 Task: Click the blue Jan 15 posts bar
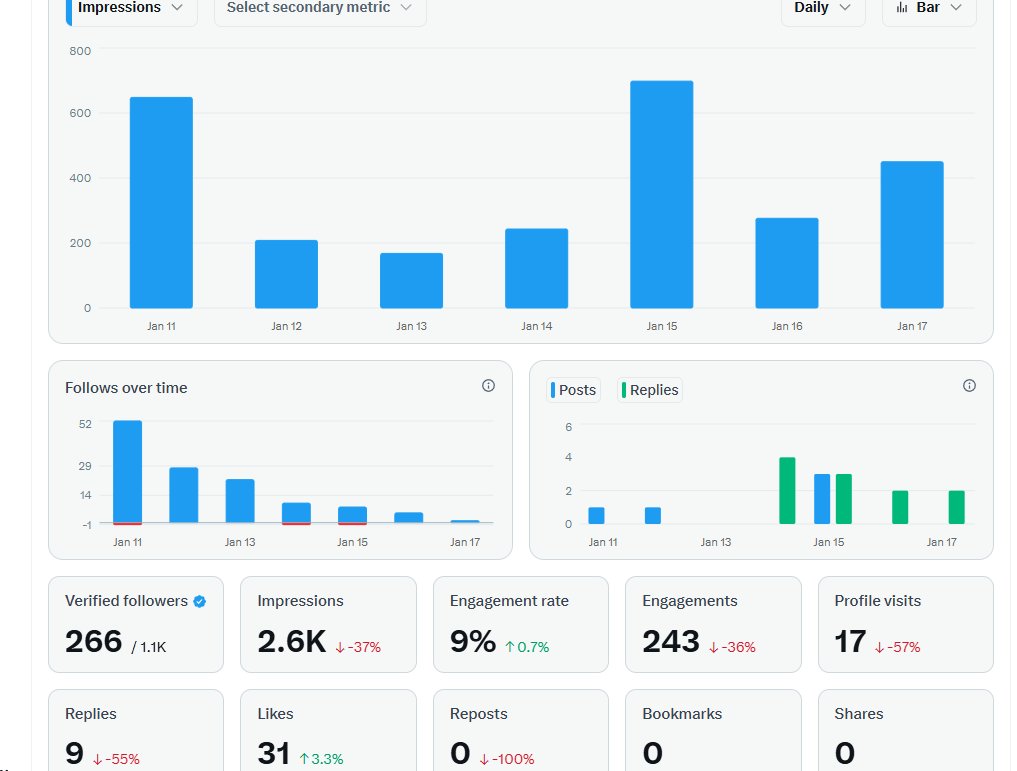point(822,499)
